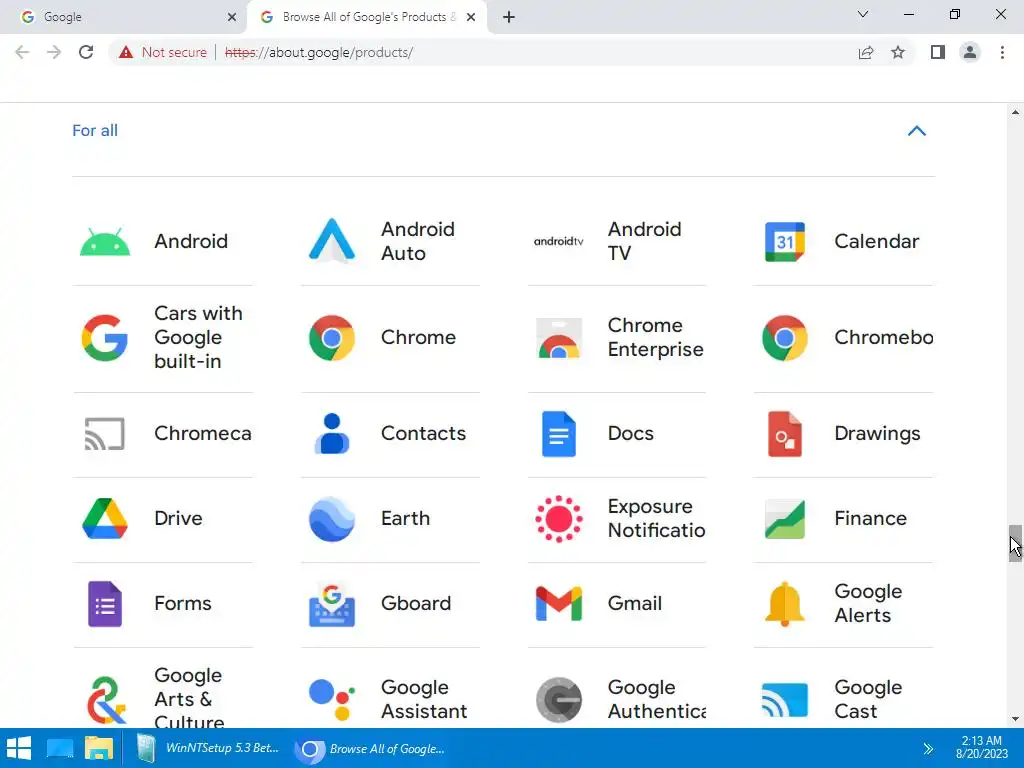Image resolution: width=1024 pixels, height=768 pixels.
Task: Click the Chromecast icon
Action: coord(104,434)
